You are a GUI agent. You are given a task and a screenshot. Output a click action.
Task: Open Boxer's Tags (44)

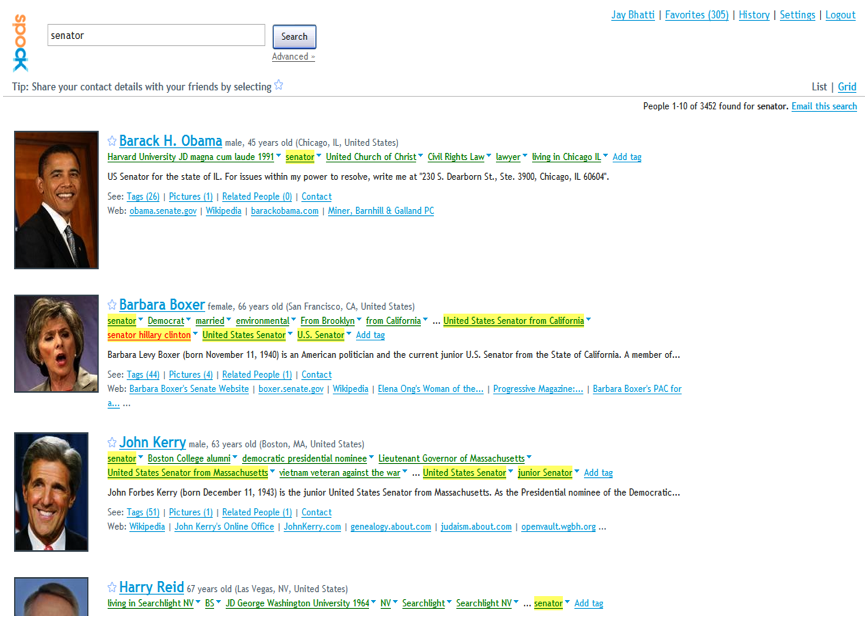click(x=143, y=375)
